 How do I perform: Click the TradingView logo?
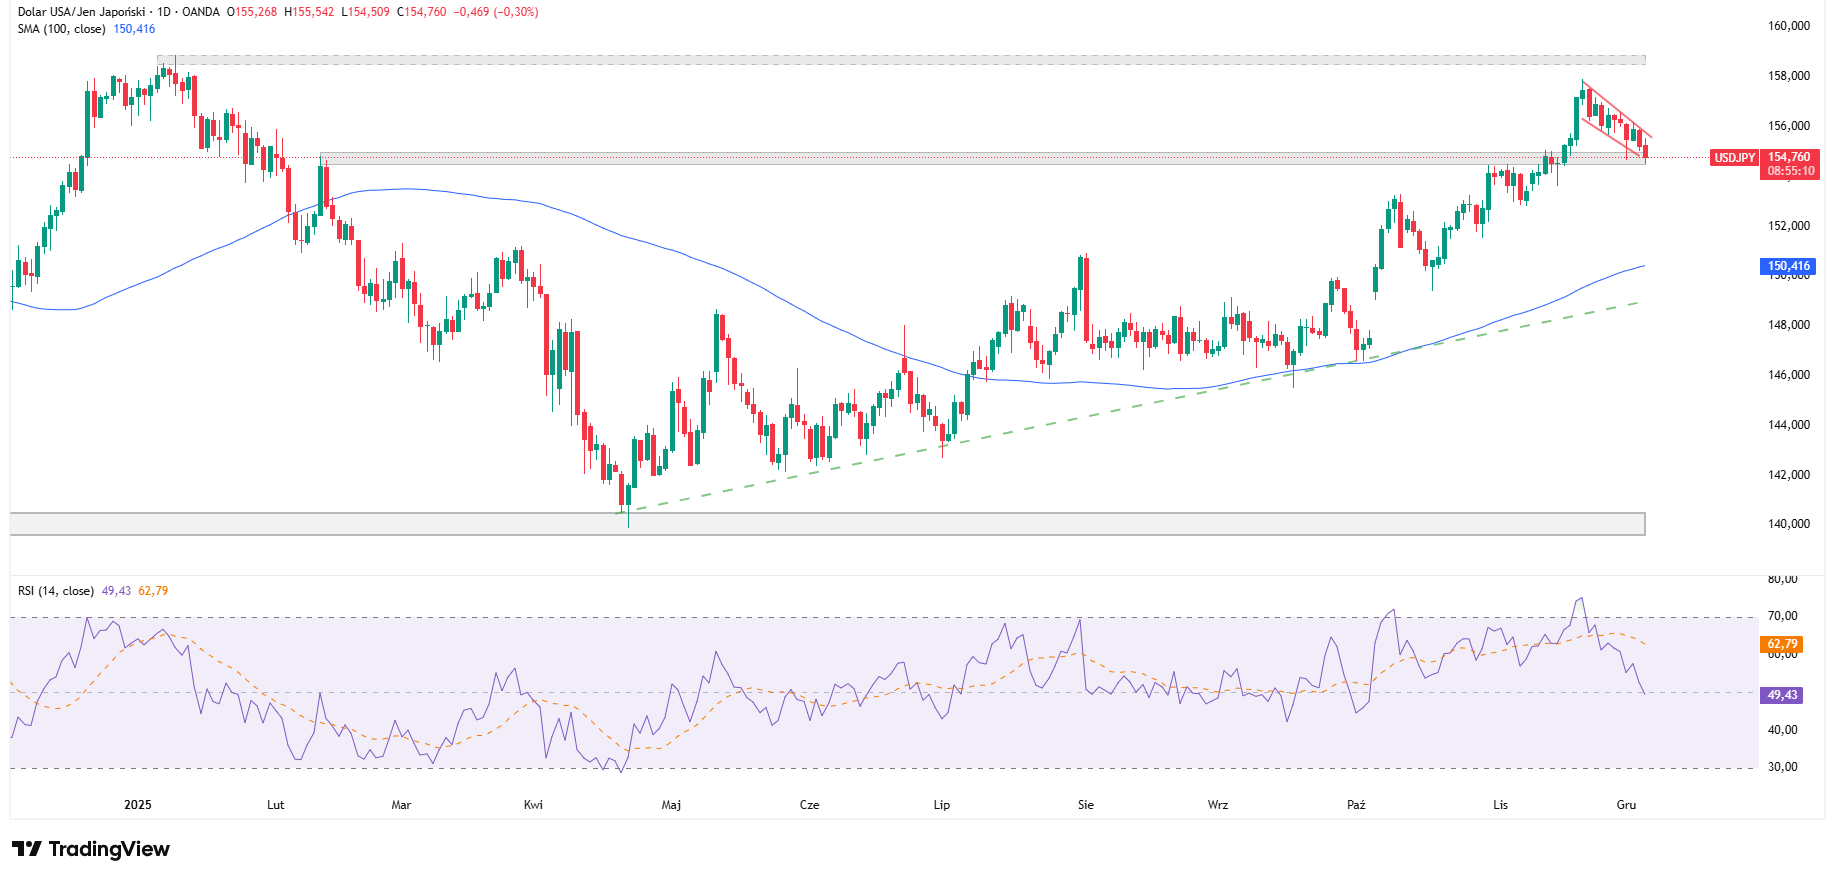(x=91, y=849)
